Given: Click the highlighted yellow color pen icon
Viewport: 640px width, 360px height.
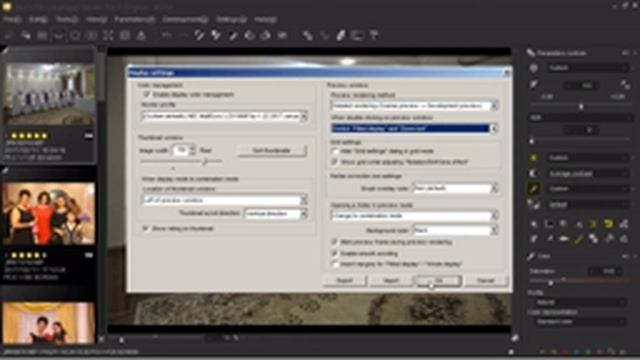Looking at the screenshot, I should [533, 189].
